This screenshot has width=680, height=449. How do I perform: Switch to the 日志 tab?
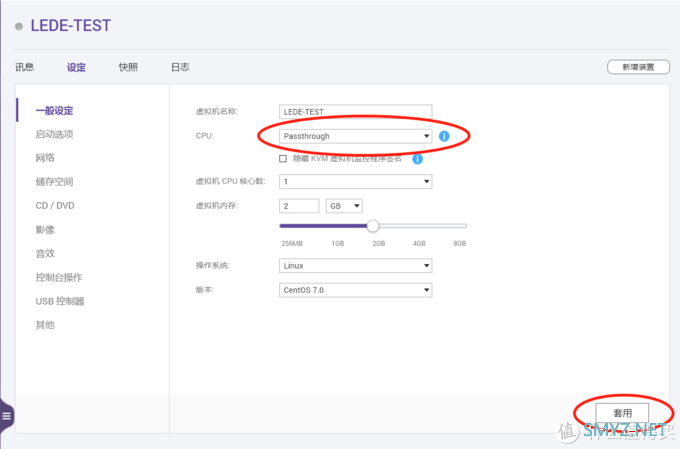pos(180,67)
